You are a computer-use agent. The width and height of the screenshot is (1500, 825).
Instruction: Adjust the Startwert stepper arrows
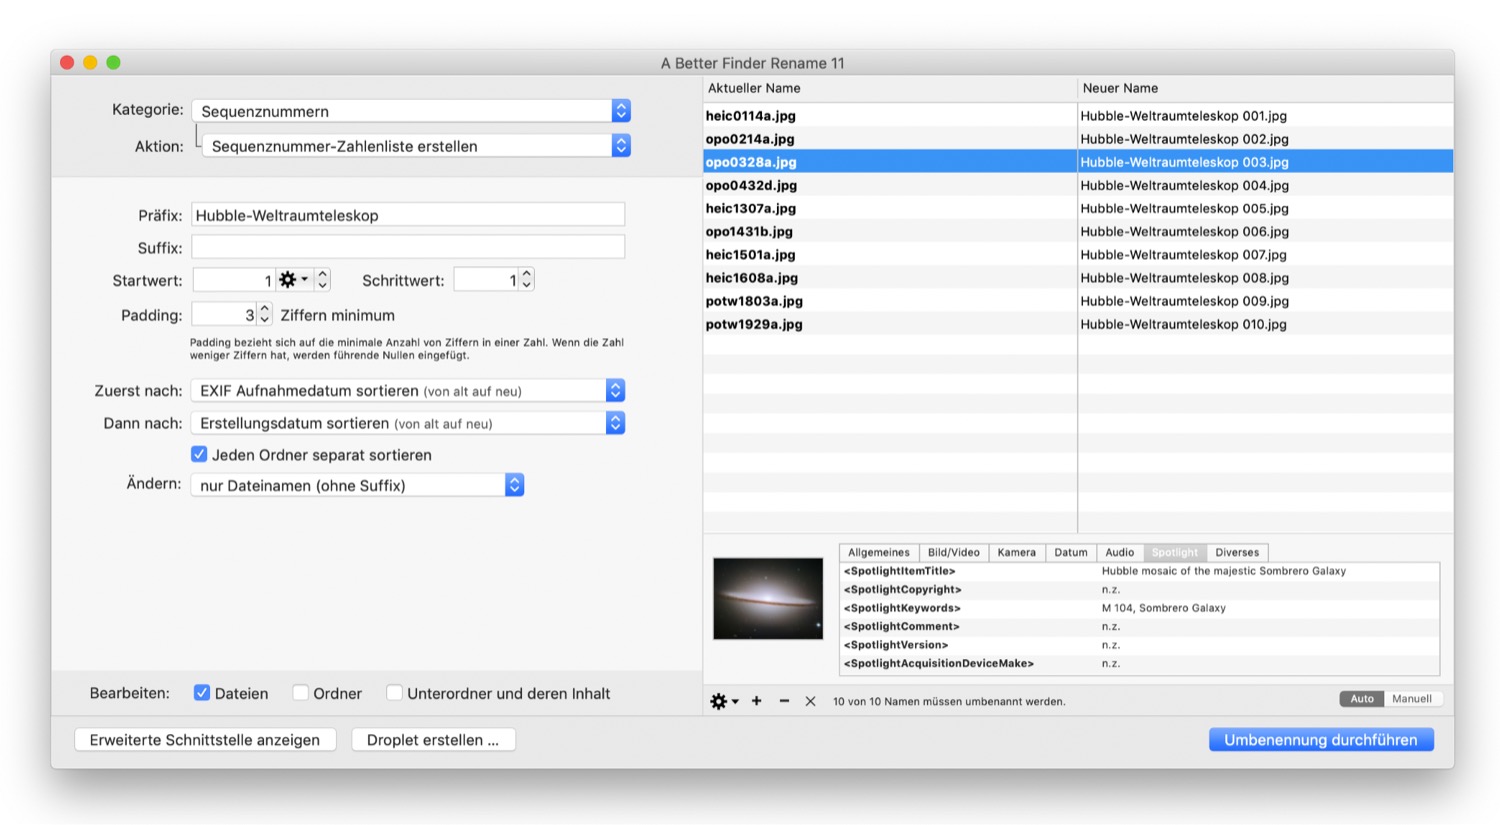pos(322,280)
